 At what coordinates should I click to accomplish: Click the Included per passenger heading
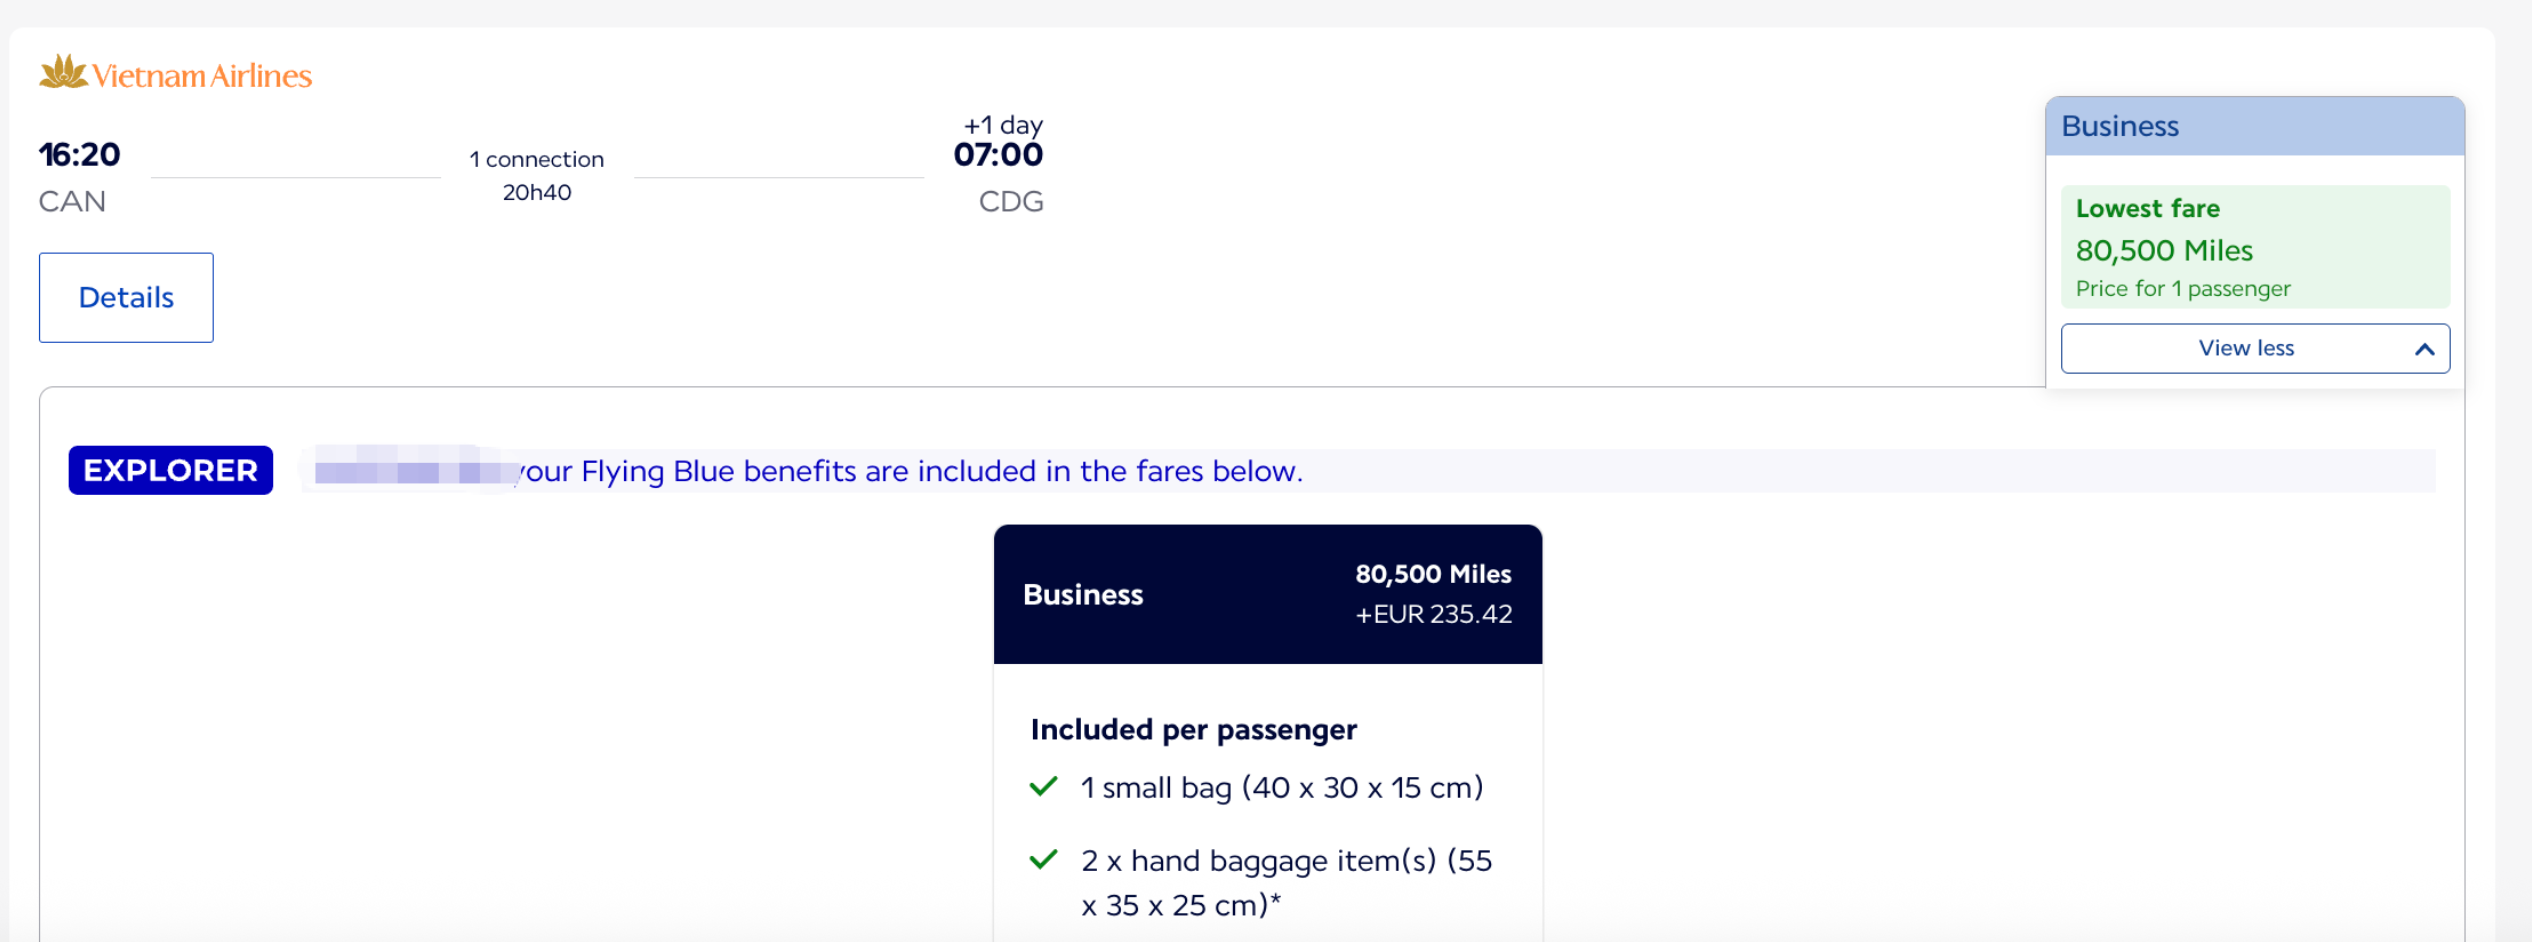tap(1194, 730)
